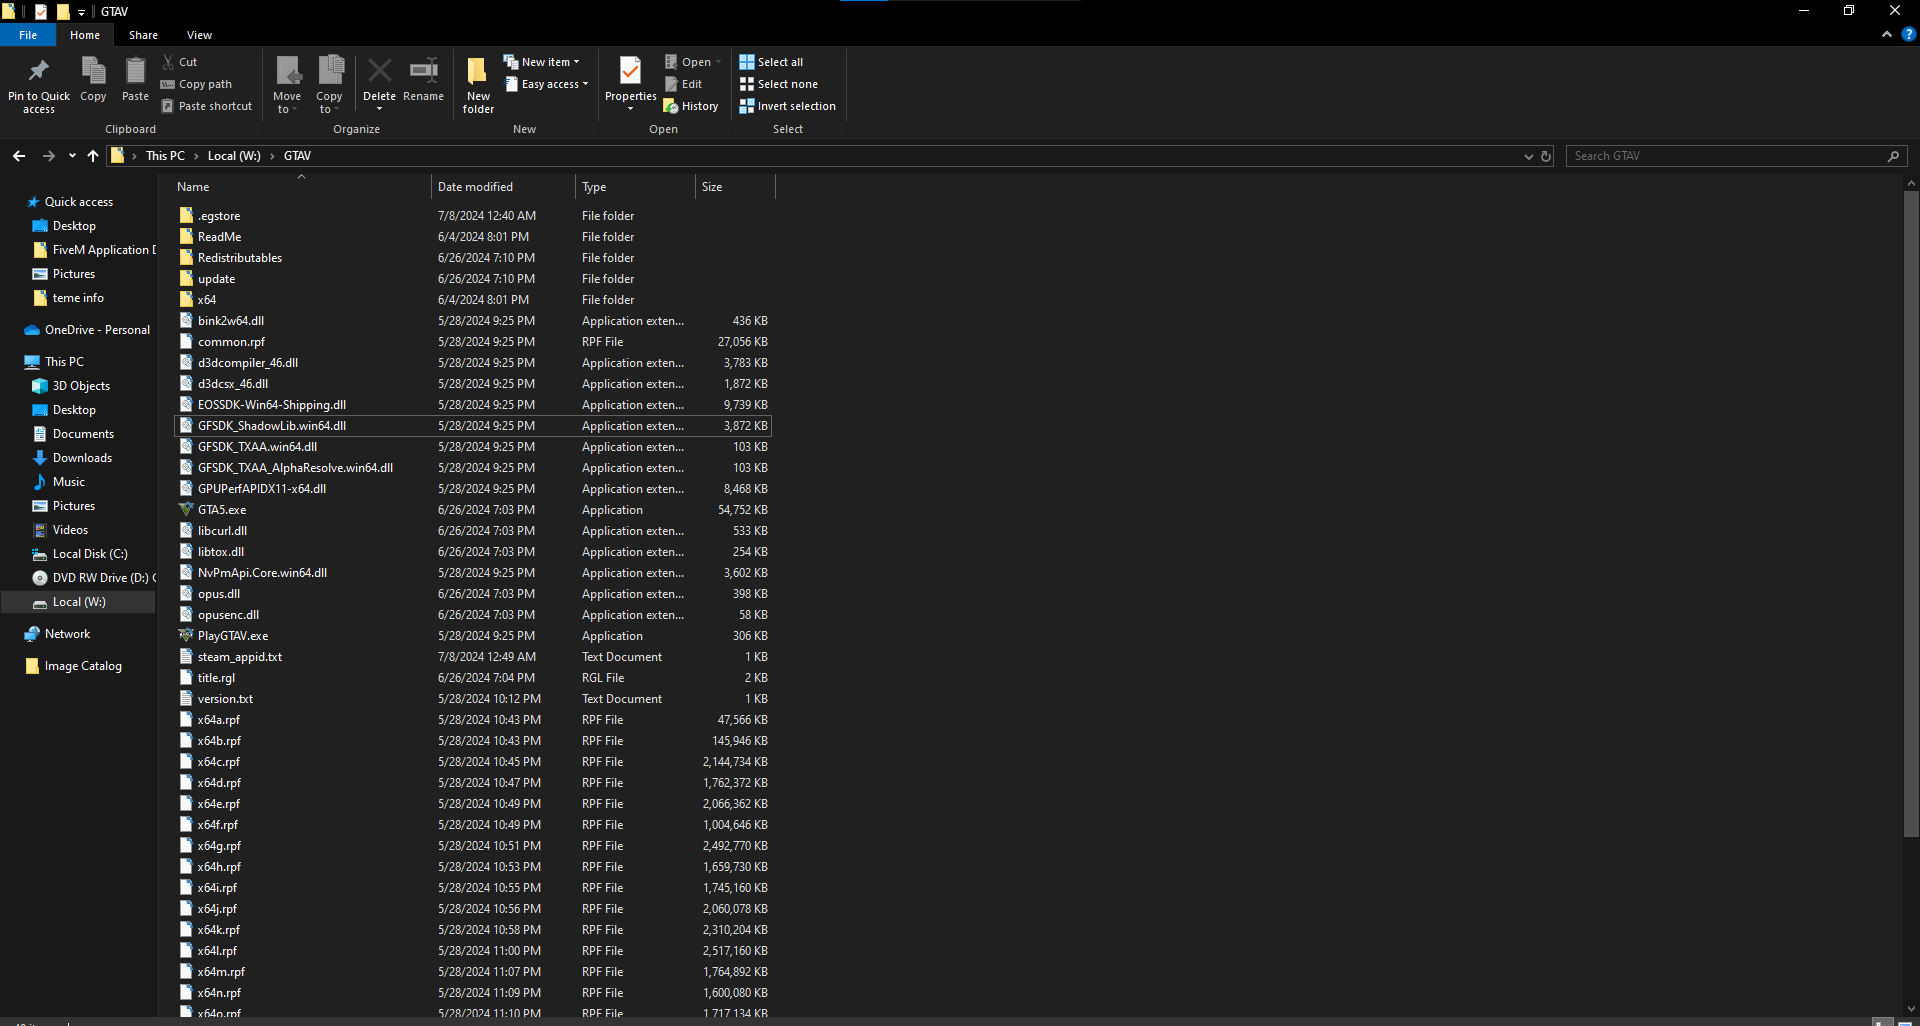The image size is (1920, 1026).
Task: Click the Delete icon in ribbon
Action: (x=379, y=72)
